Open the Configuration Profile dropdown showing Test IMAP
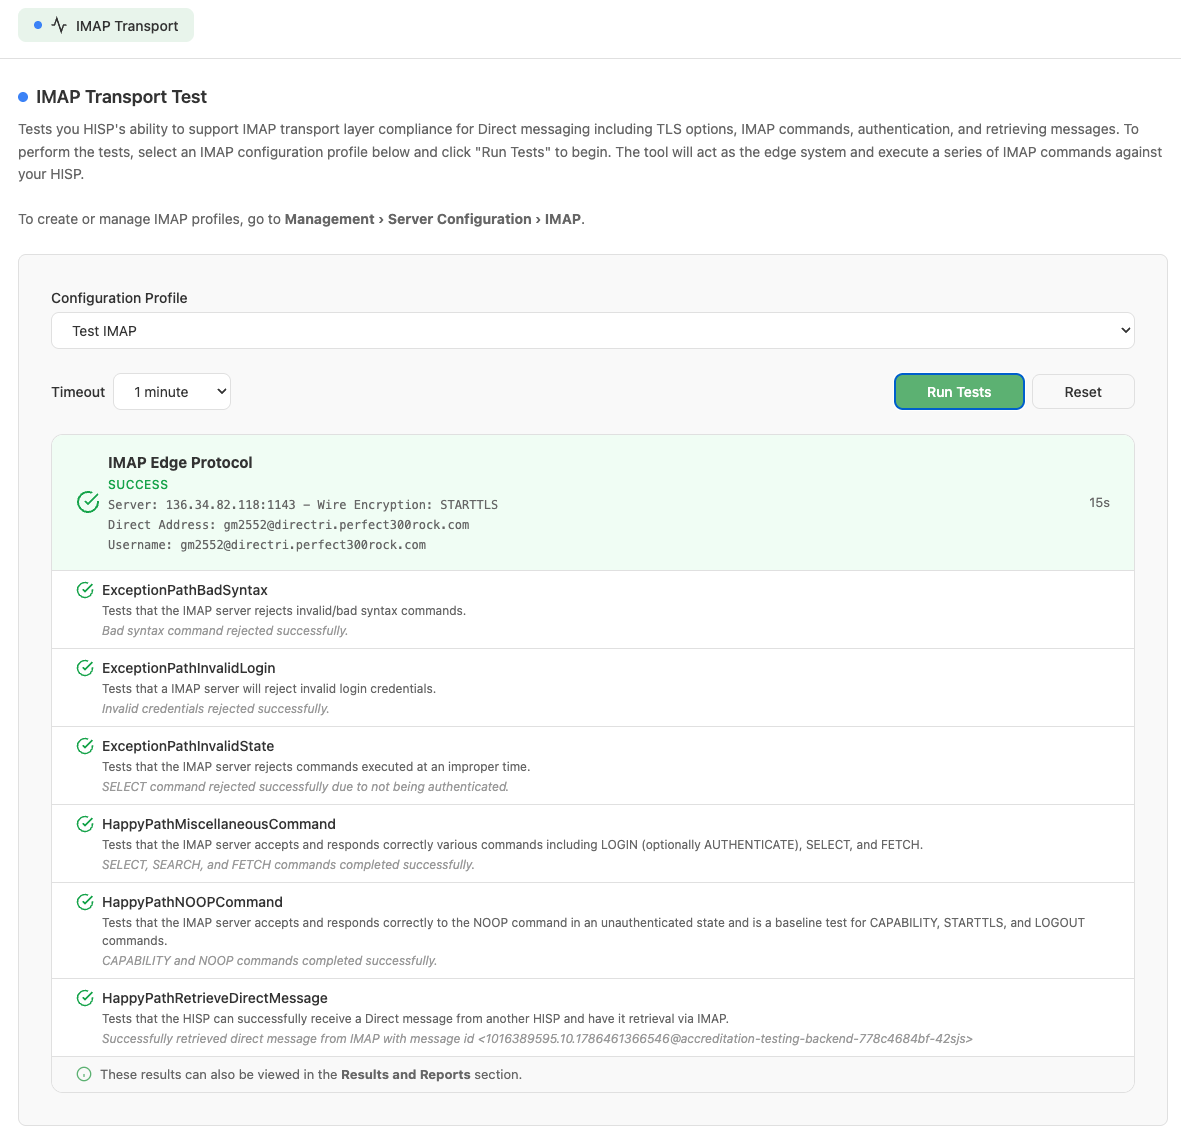The width and height of the screenshot is (1181, 1136). pyautogui.click(x=593, y=331)
